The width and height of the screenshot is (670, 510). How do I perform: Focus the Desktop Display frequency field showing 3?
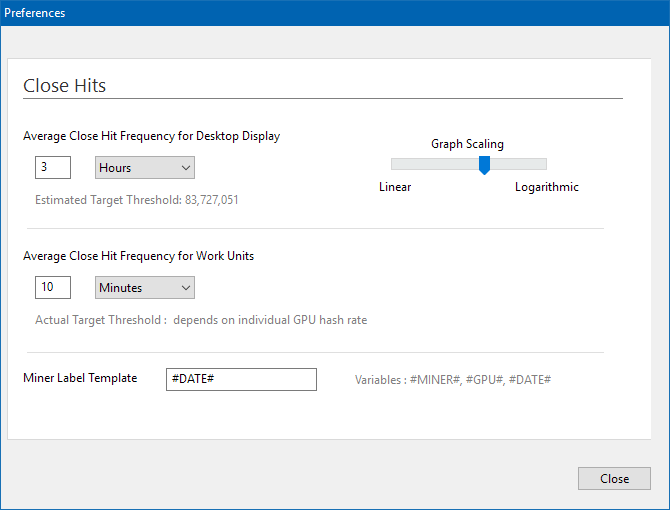click(x=52, y=168)
